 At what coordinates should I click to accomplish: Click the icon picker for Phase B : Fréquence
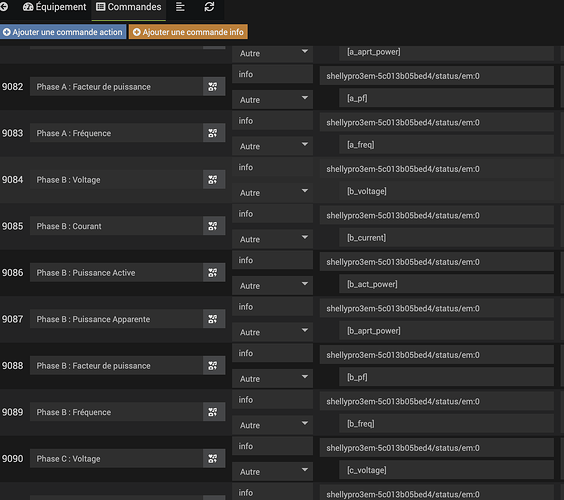pyautogui.click(x=214, y=412)
